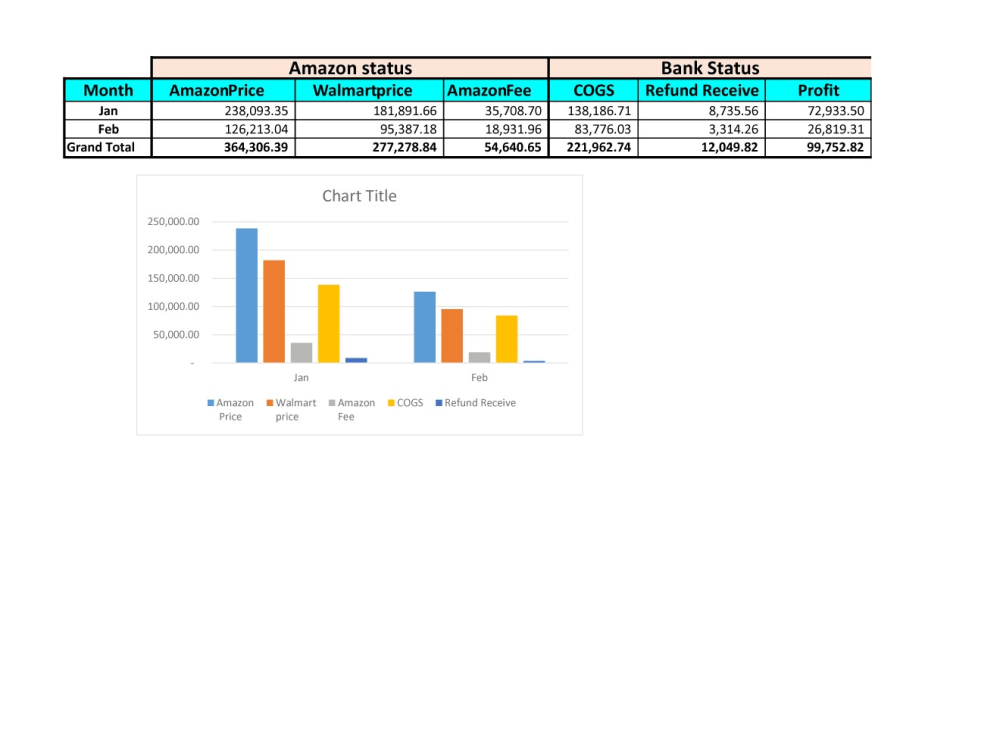Select the AmazonPrice column header
This screenshot has height=750, width=1000.
tap(223, 91)
